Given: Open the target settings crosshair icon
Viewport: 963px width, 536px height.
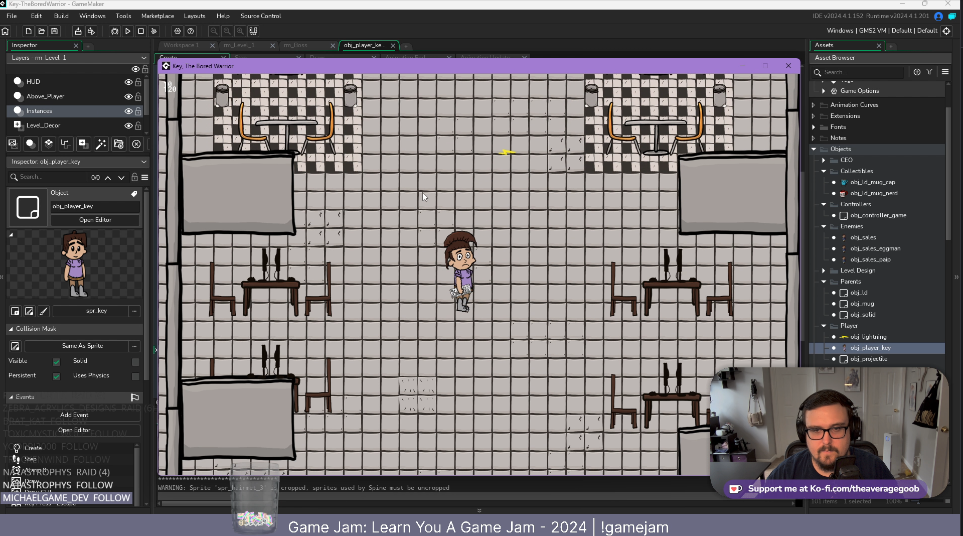Looking at the screenshot, I should coord(946,31).
